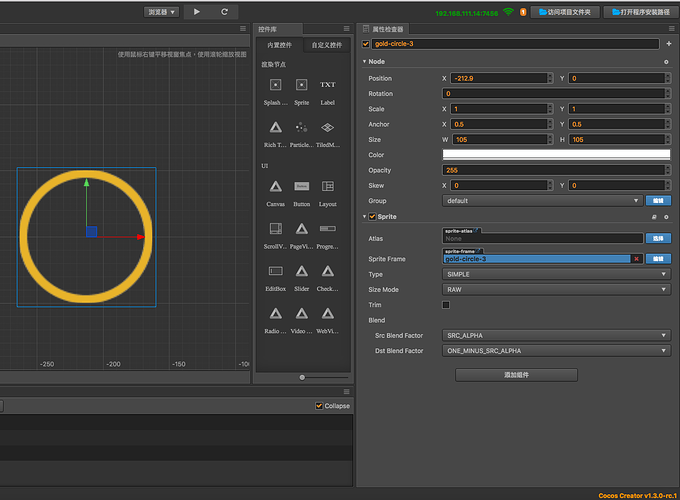Choose the Button control in the library

[x=301, y=186]
